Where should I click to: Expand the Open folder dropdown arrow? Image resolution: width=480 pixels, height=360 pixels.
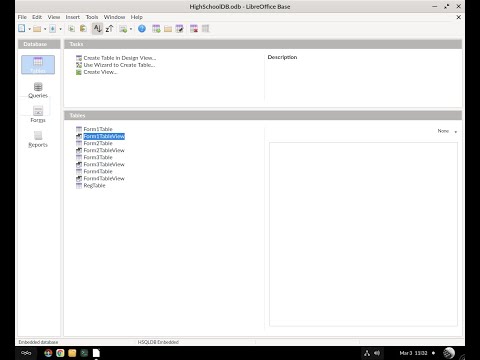tap(45, 29)
